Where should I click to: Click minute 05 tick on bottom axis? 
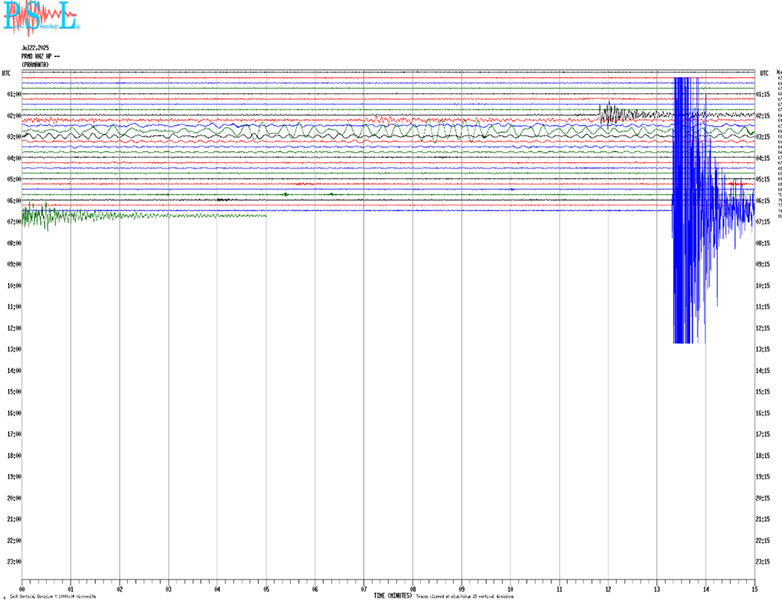coord(266,588)
